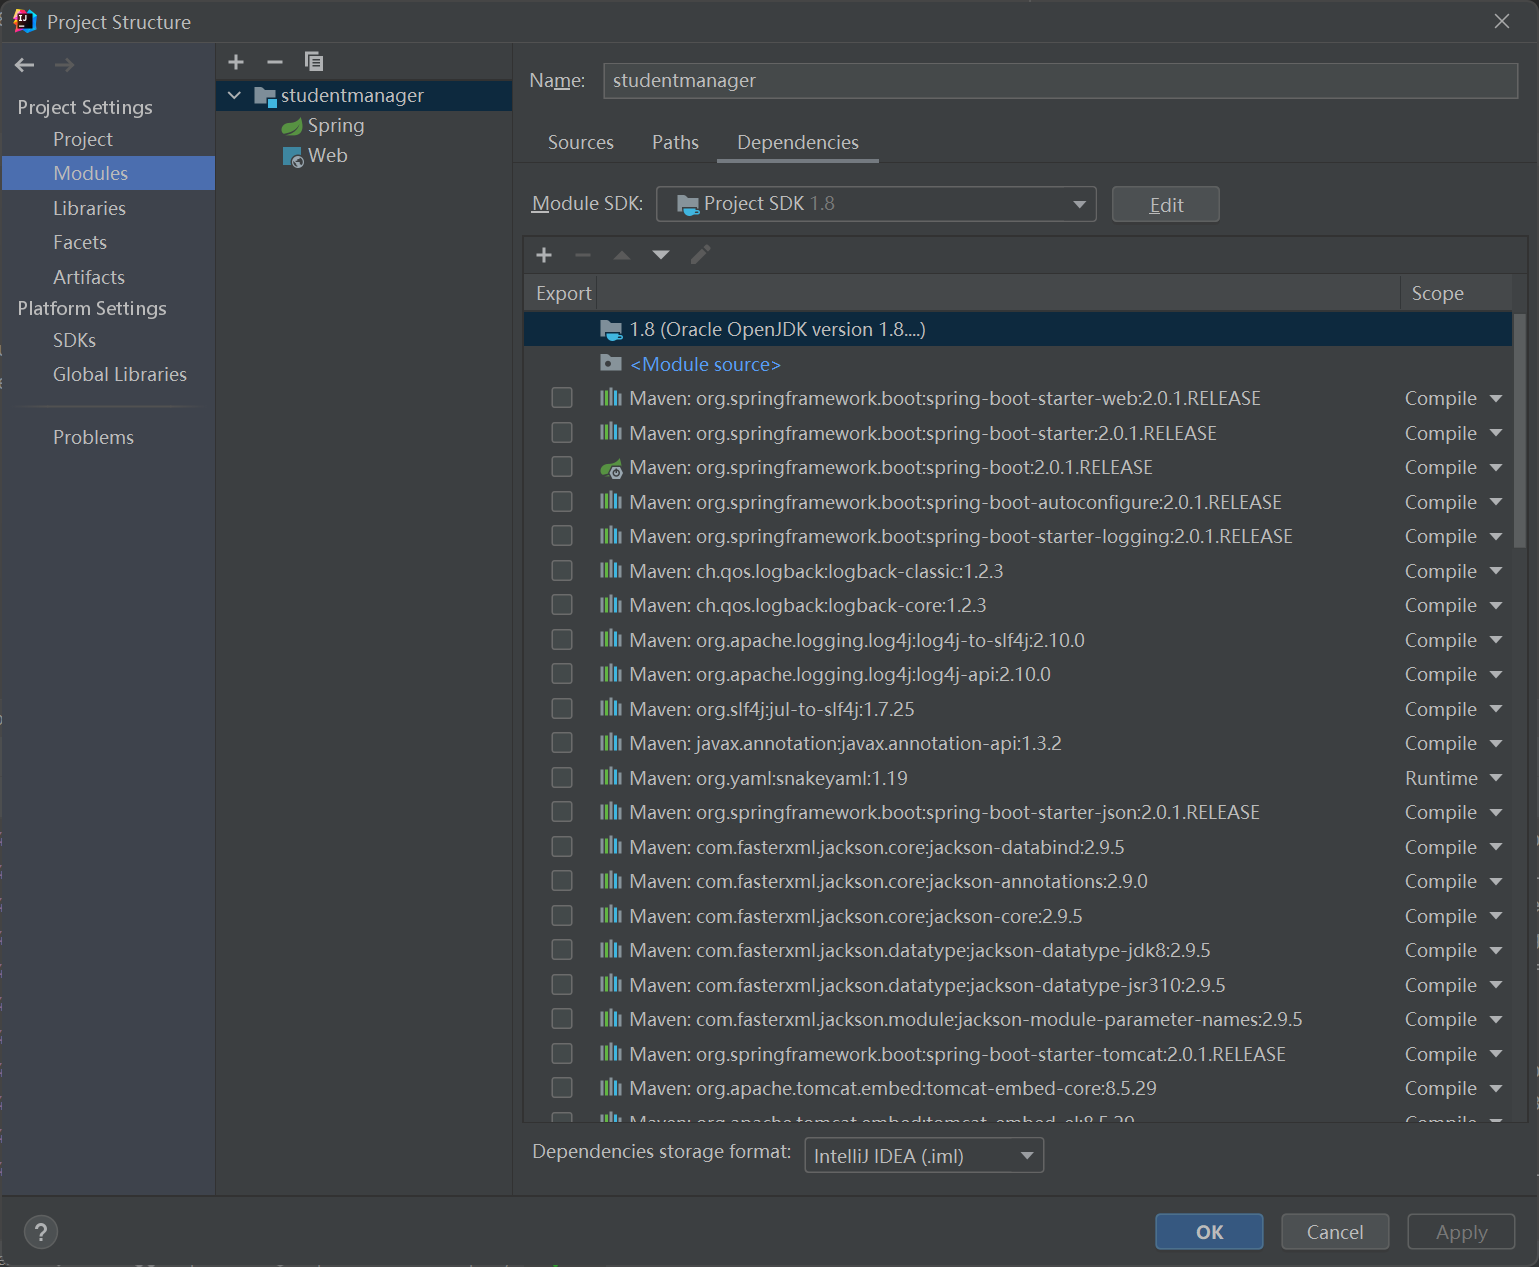Remove selected module with minus icon
Screen dimensions: 1539x1267
pos(275,62)
